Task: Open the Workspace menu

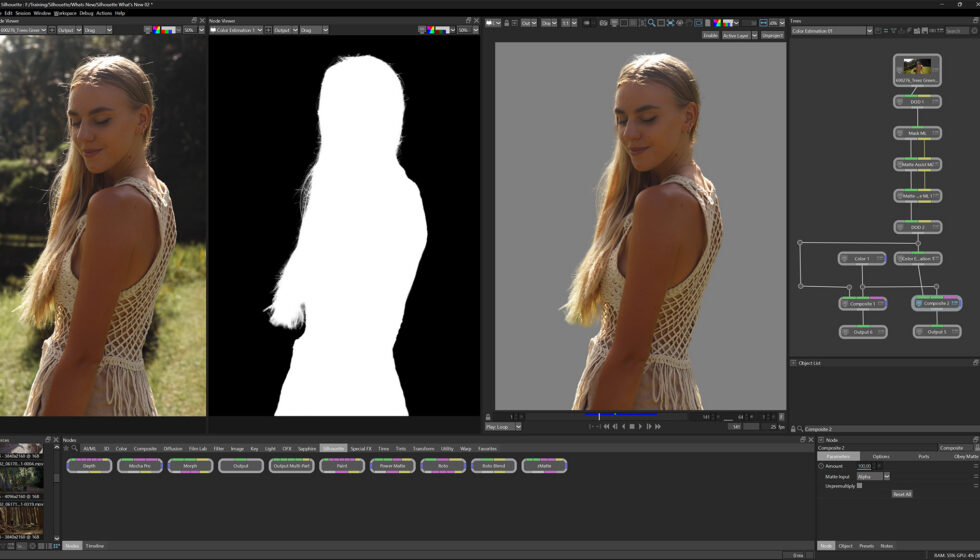Action: tap(65, 12)
